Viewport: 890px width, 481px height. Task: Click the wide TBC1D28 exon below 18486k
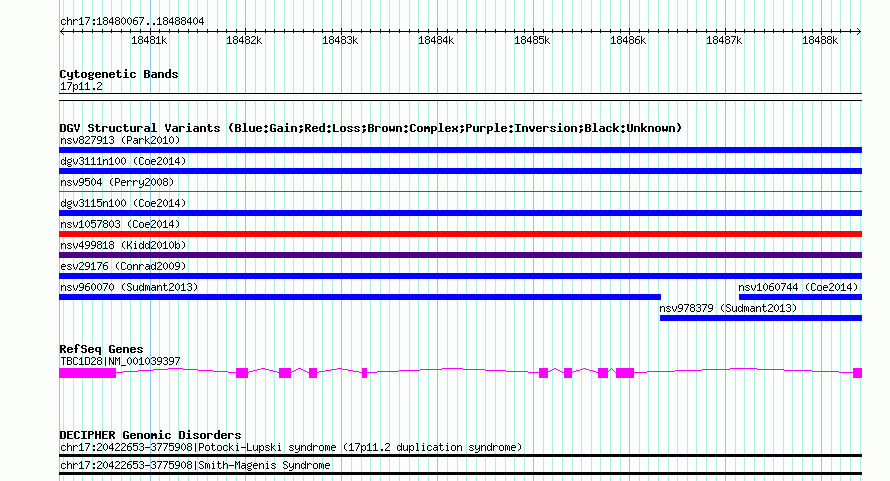[x=625, y=373]
